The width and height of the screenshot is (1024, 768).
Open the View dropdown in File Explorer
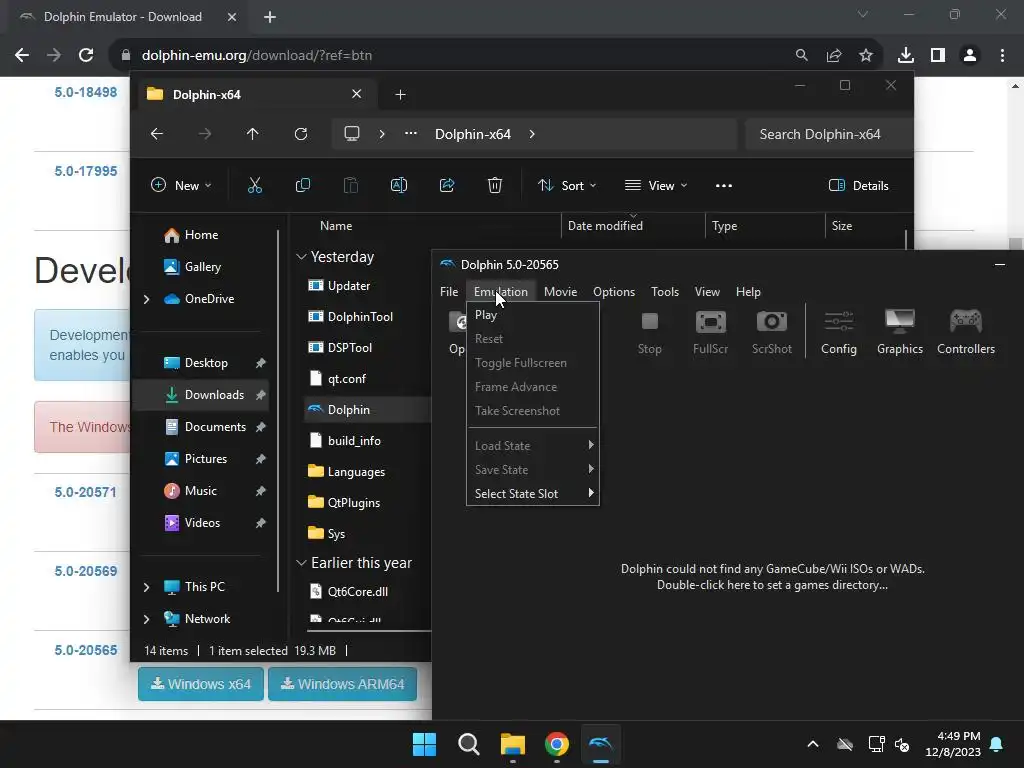click(x=656, y=185)
